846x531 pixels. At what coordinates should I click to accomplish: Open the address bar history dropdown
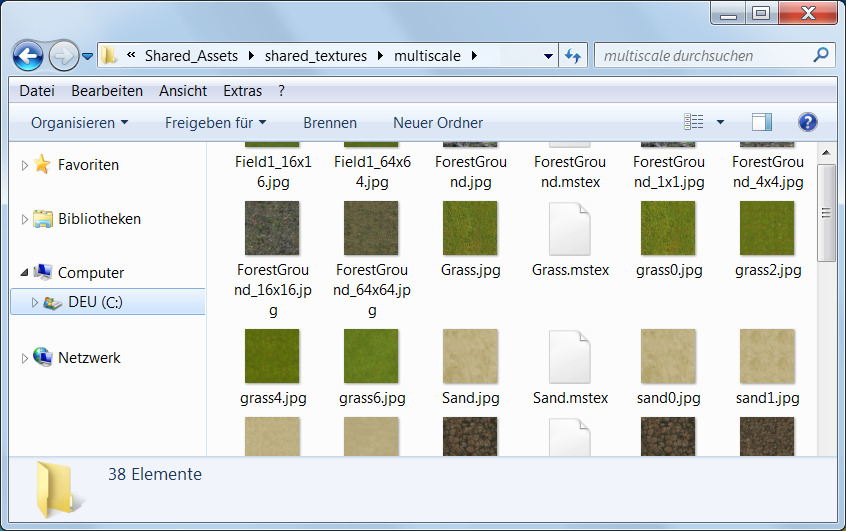548,56
